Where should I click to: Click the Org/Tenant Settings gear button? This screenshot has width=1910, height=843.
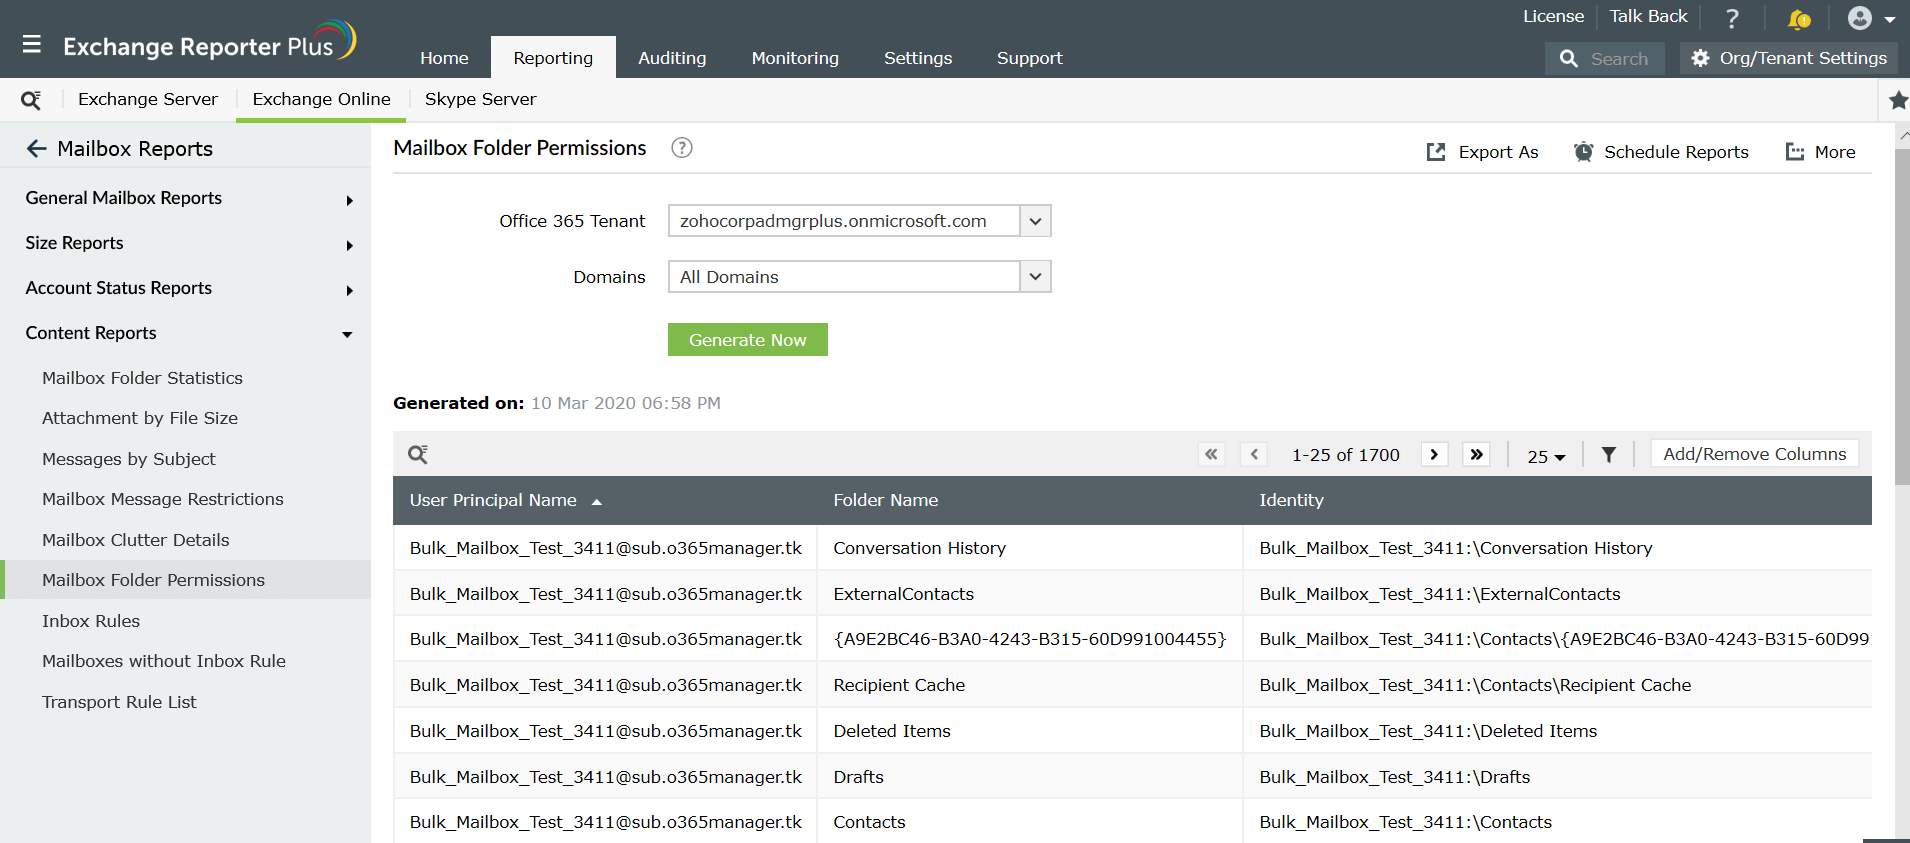tap(1788, 58)
